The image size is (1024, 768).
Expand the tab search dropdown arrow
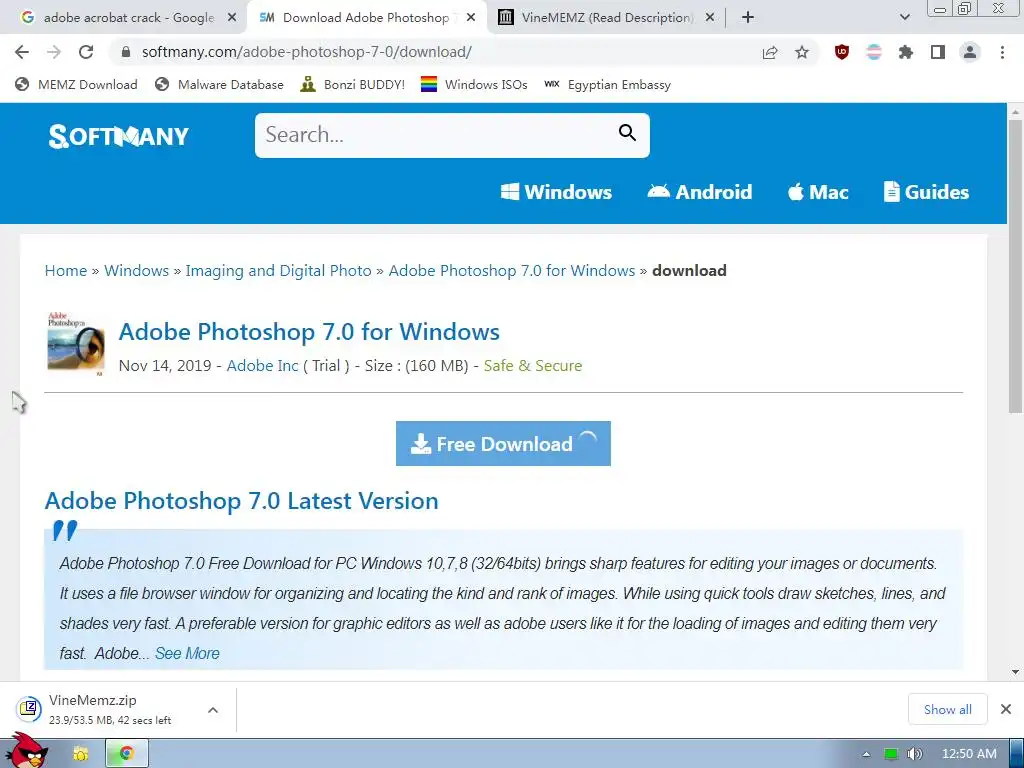[x=904, y=18]
